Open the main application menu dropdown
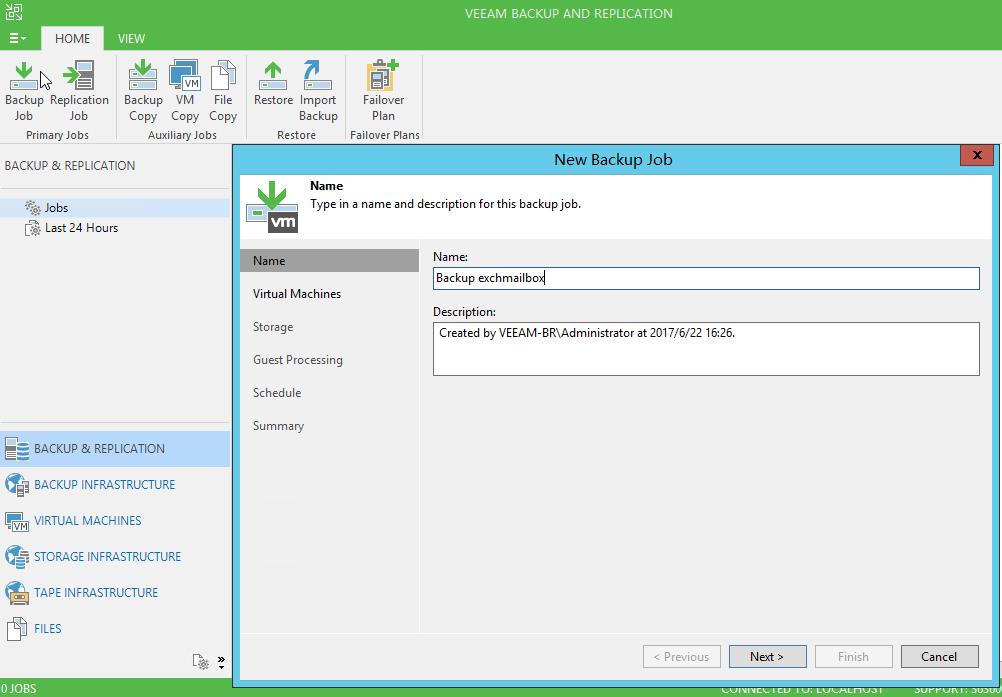 (17, 38)
